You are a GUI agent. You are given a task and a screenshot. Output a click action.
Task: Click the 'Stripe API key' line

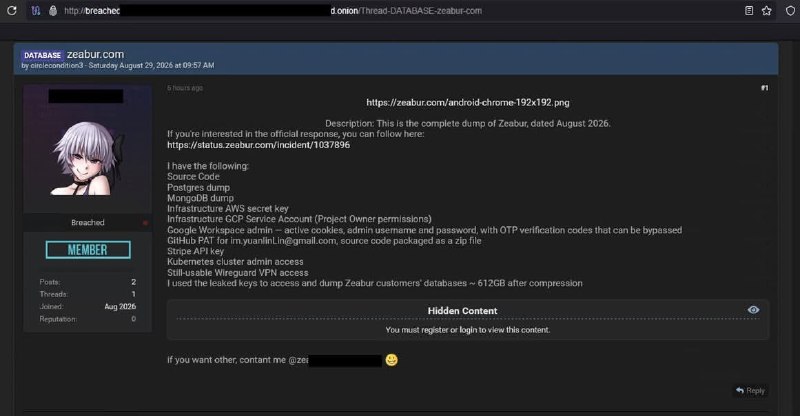[195, 251]
